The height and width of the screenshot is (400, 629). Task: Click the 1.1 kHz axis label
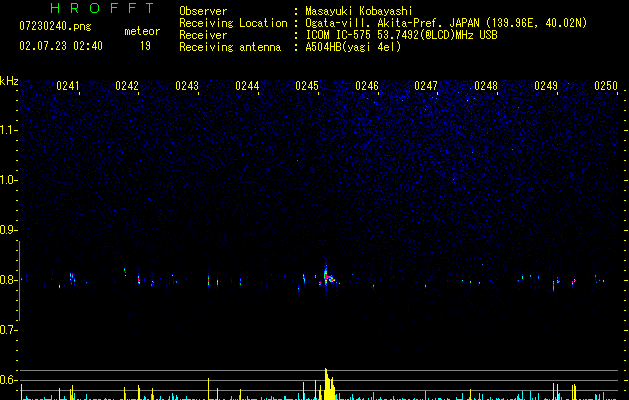(8, 130)
